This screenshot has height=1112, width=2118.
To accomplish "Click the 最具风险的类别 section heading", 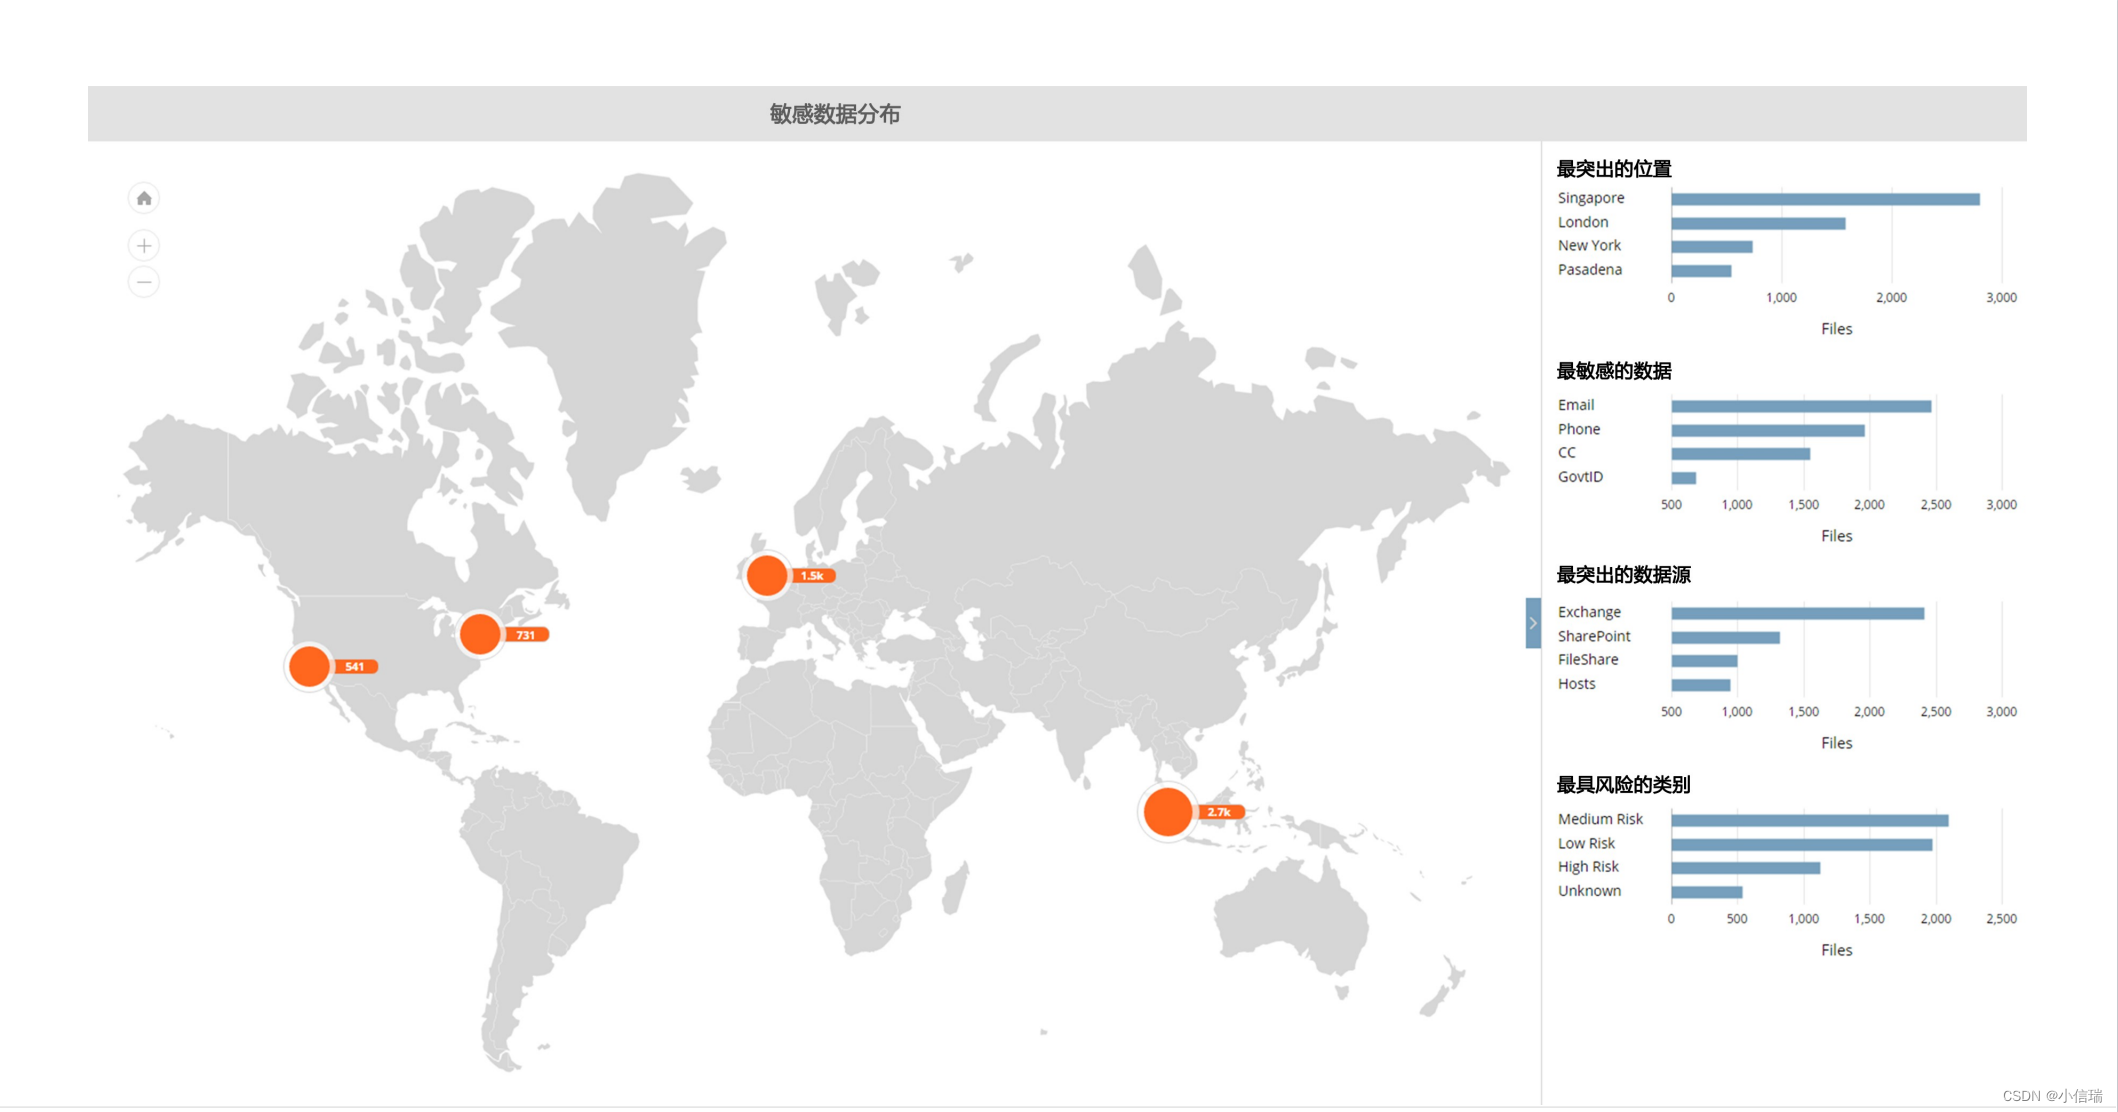I will click(x=1624, y=785).
